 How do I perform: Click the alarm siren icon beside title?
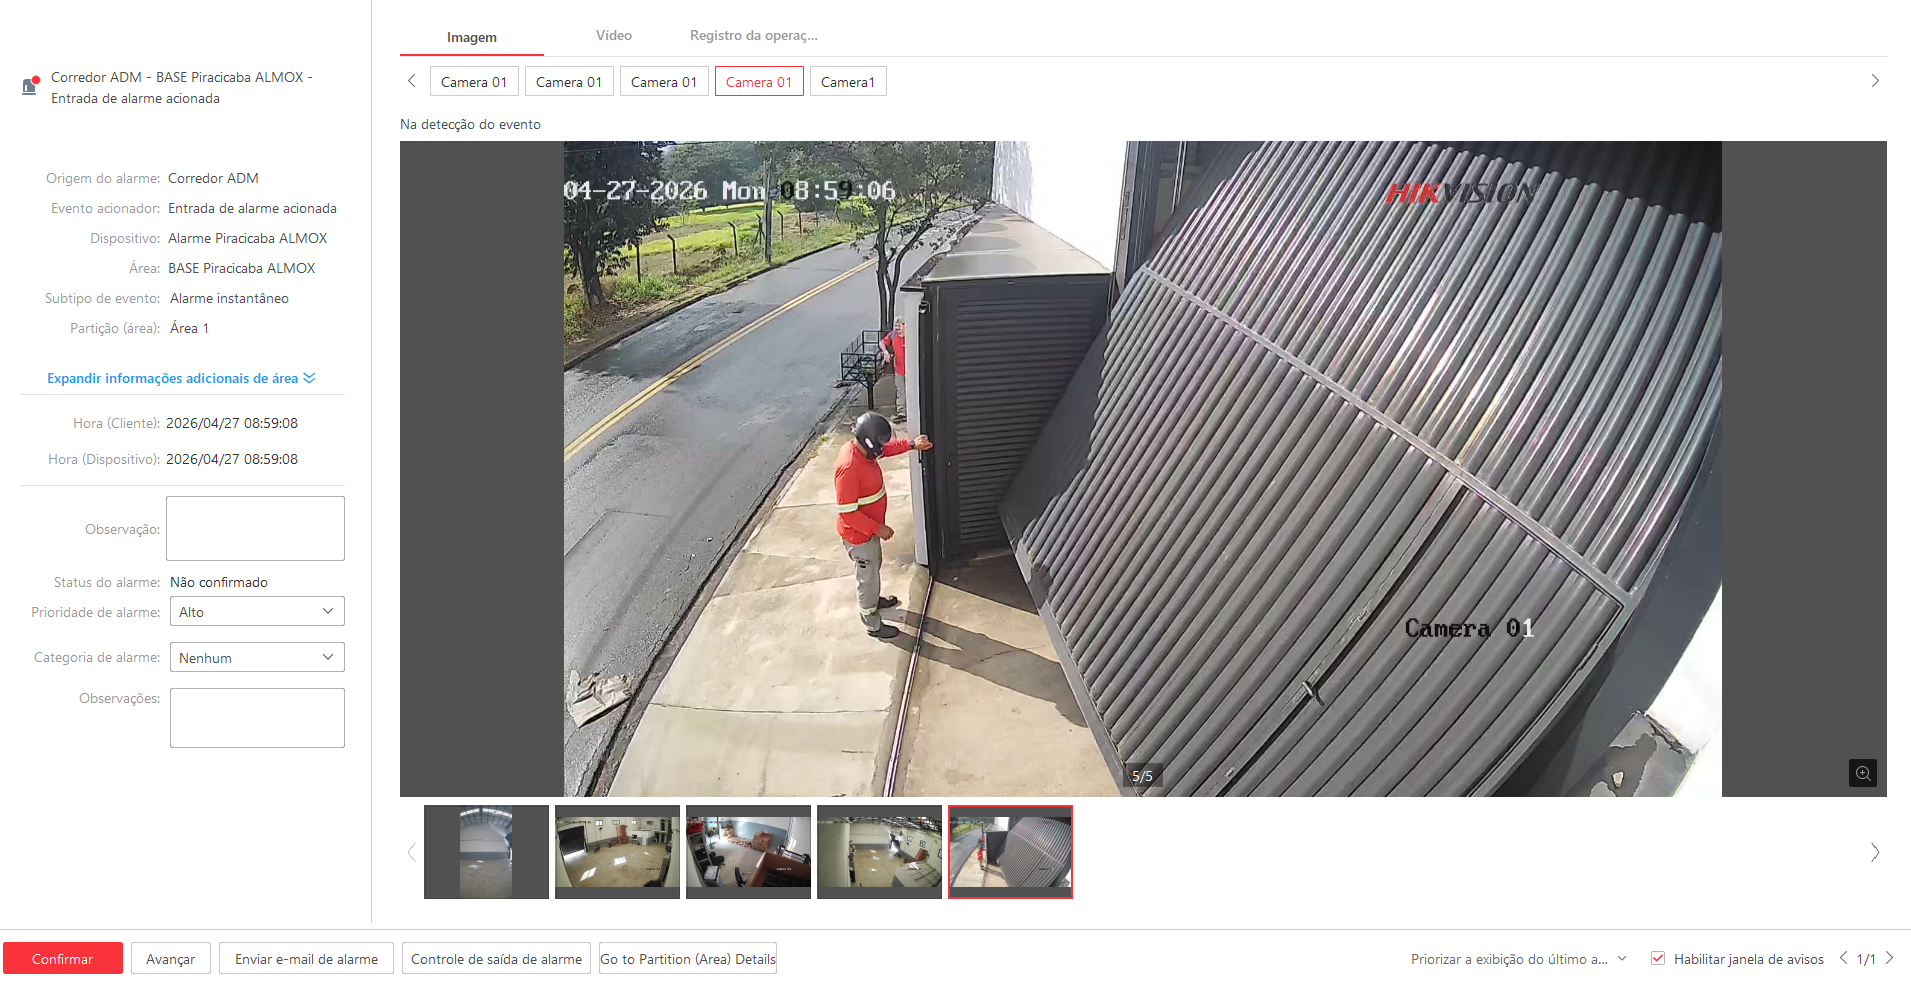(31, 86)
